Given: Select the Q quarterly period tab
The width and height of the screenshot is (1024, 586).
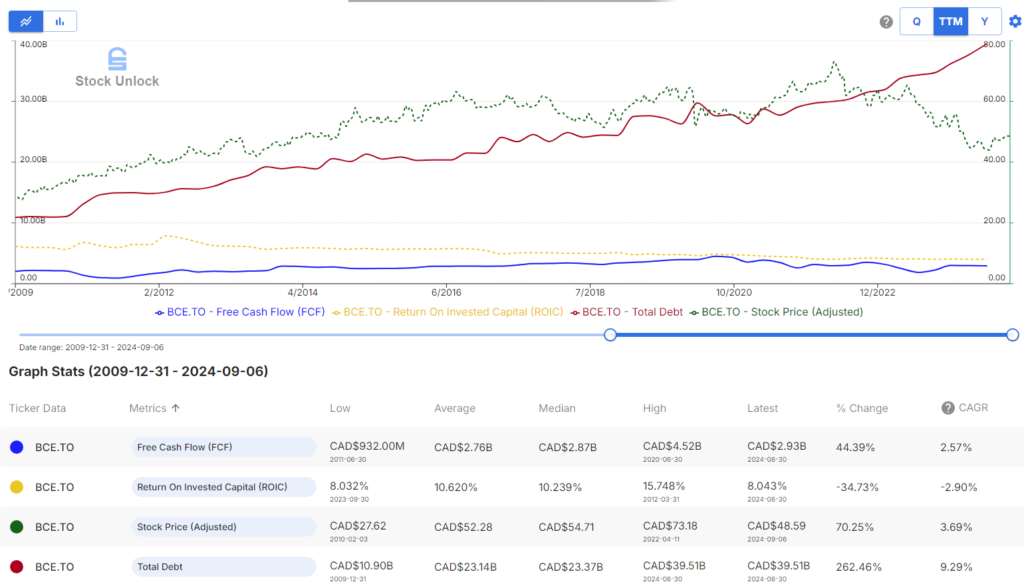Looking at the screenshot, I should [916, 22].
